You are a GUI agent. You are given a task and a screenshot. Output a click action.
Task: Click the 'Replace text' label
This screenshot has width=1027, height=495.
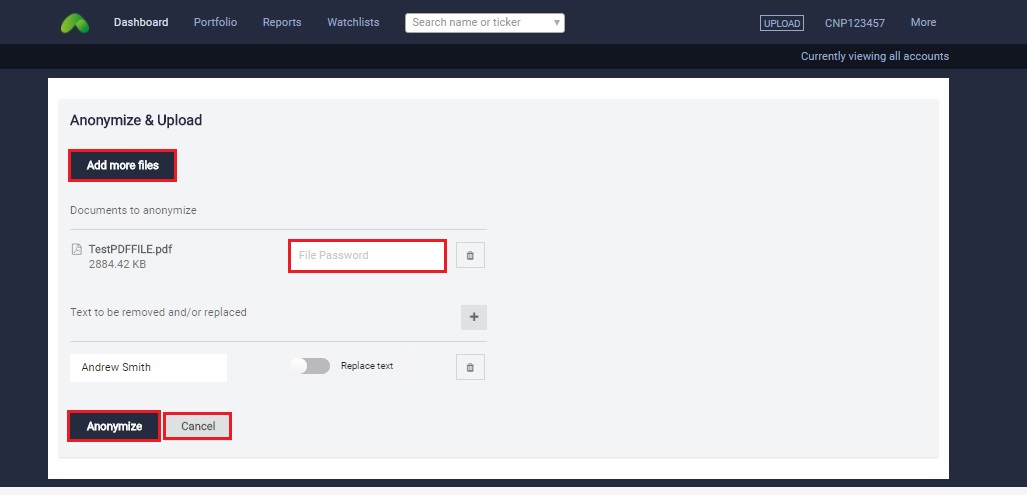(x=367, y=366)
